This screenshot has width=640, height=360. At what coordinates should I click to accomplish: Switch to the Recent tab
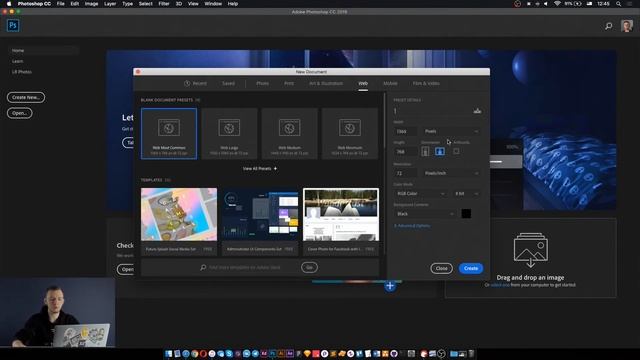coord(196,83)
